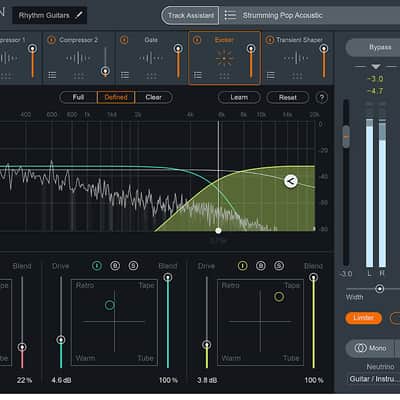The width and height of the screenshot is (400, 400).
Task: Open Exciter module preset list icon
Action: [x=198, y=75]
